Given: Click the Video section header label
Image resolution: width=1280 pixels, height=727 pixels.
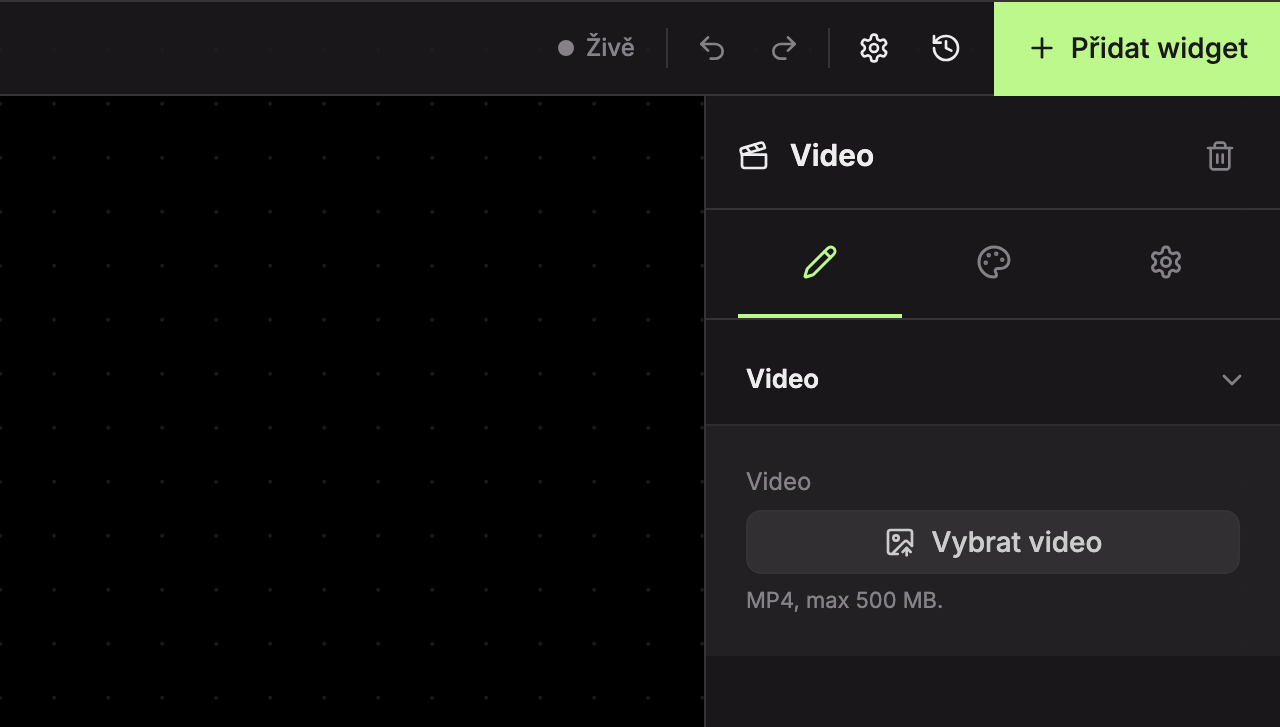Looking at the screenshot, I should pyautogui.click(x=782, y=379).
